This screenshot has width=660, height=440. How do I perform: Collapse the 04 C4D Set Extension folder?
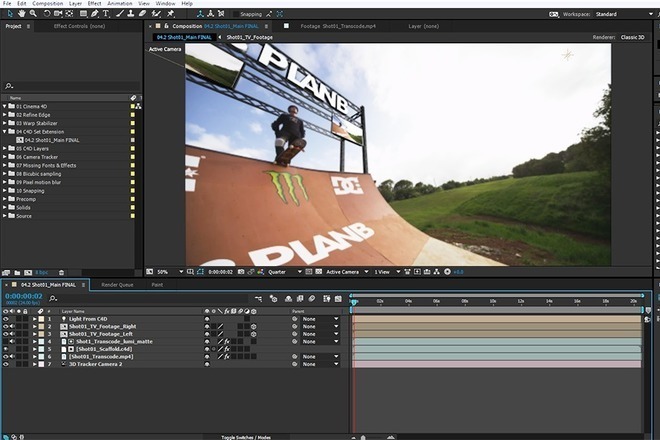click(x=5, y=132)
